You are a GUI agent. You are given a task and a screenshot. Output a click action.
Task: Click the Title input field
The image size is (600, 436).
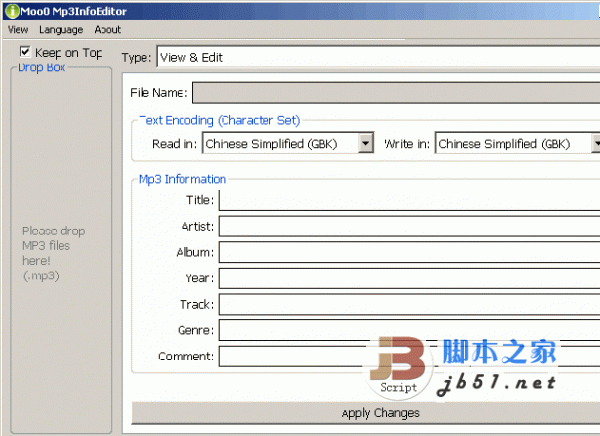pyautogui.click(x=409, y=200)
